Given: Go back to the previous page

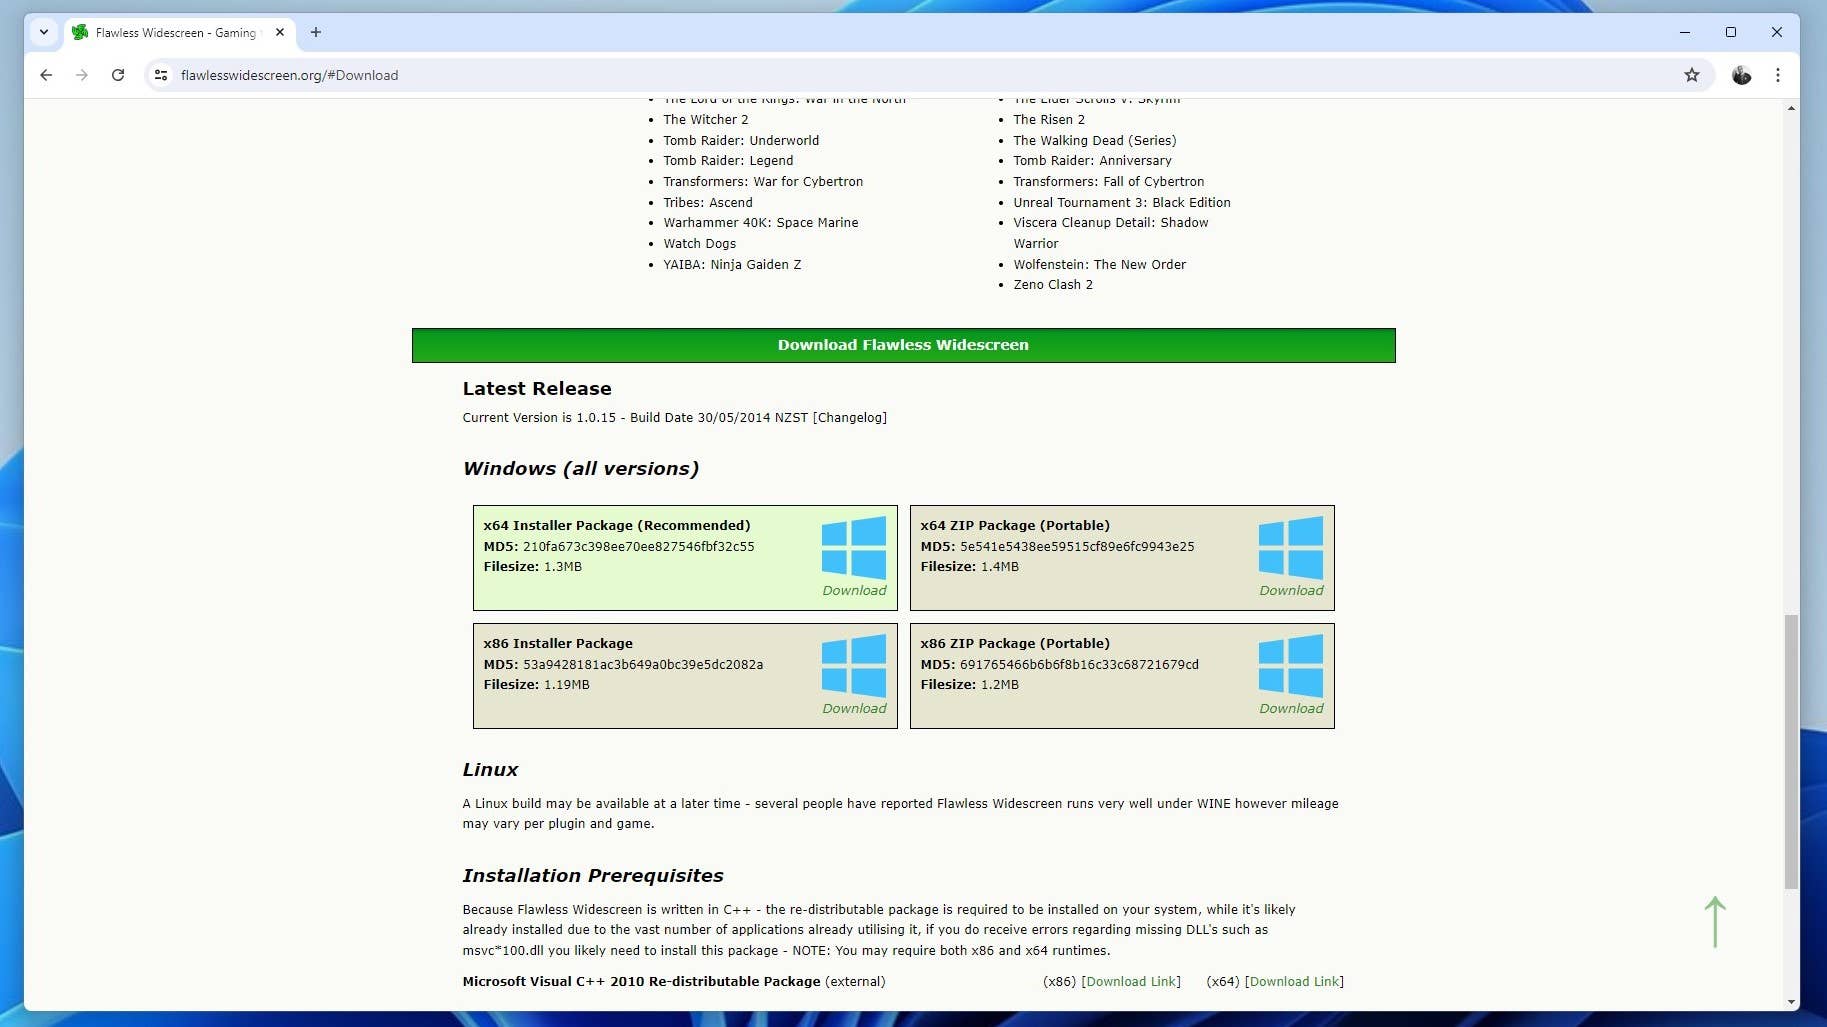Looking at the screenshot, I should click(x=46, y=75).
